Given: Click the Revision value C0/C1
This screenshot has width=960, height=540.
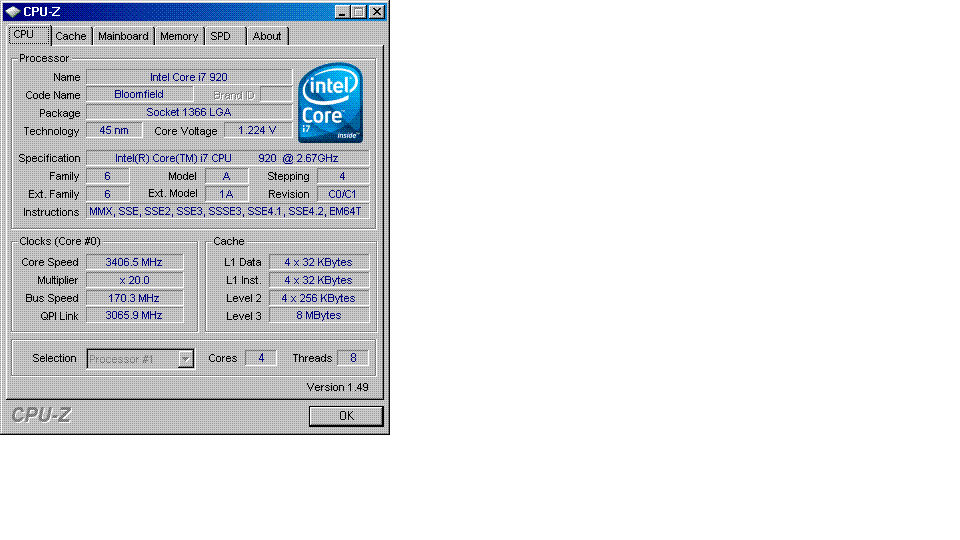Looking at the screenshot, I should pyautogui.click(x=343, y=194).
